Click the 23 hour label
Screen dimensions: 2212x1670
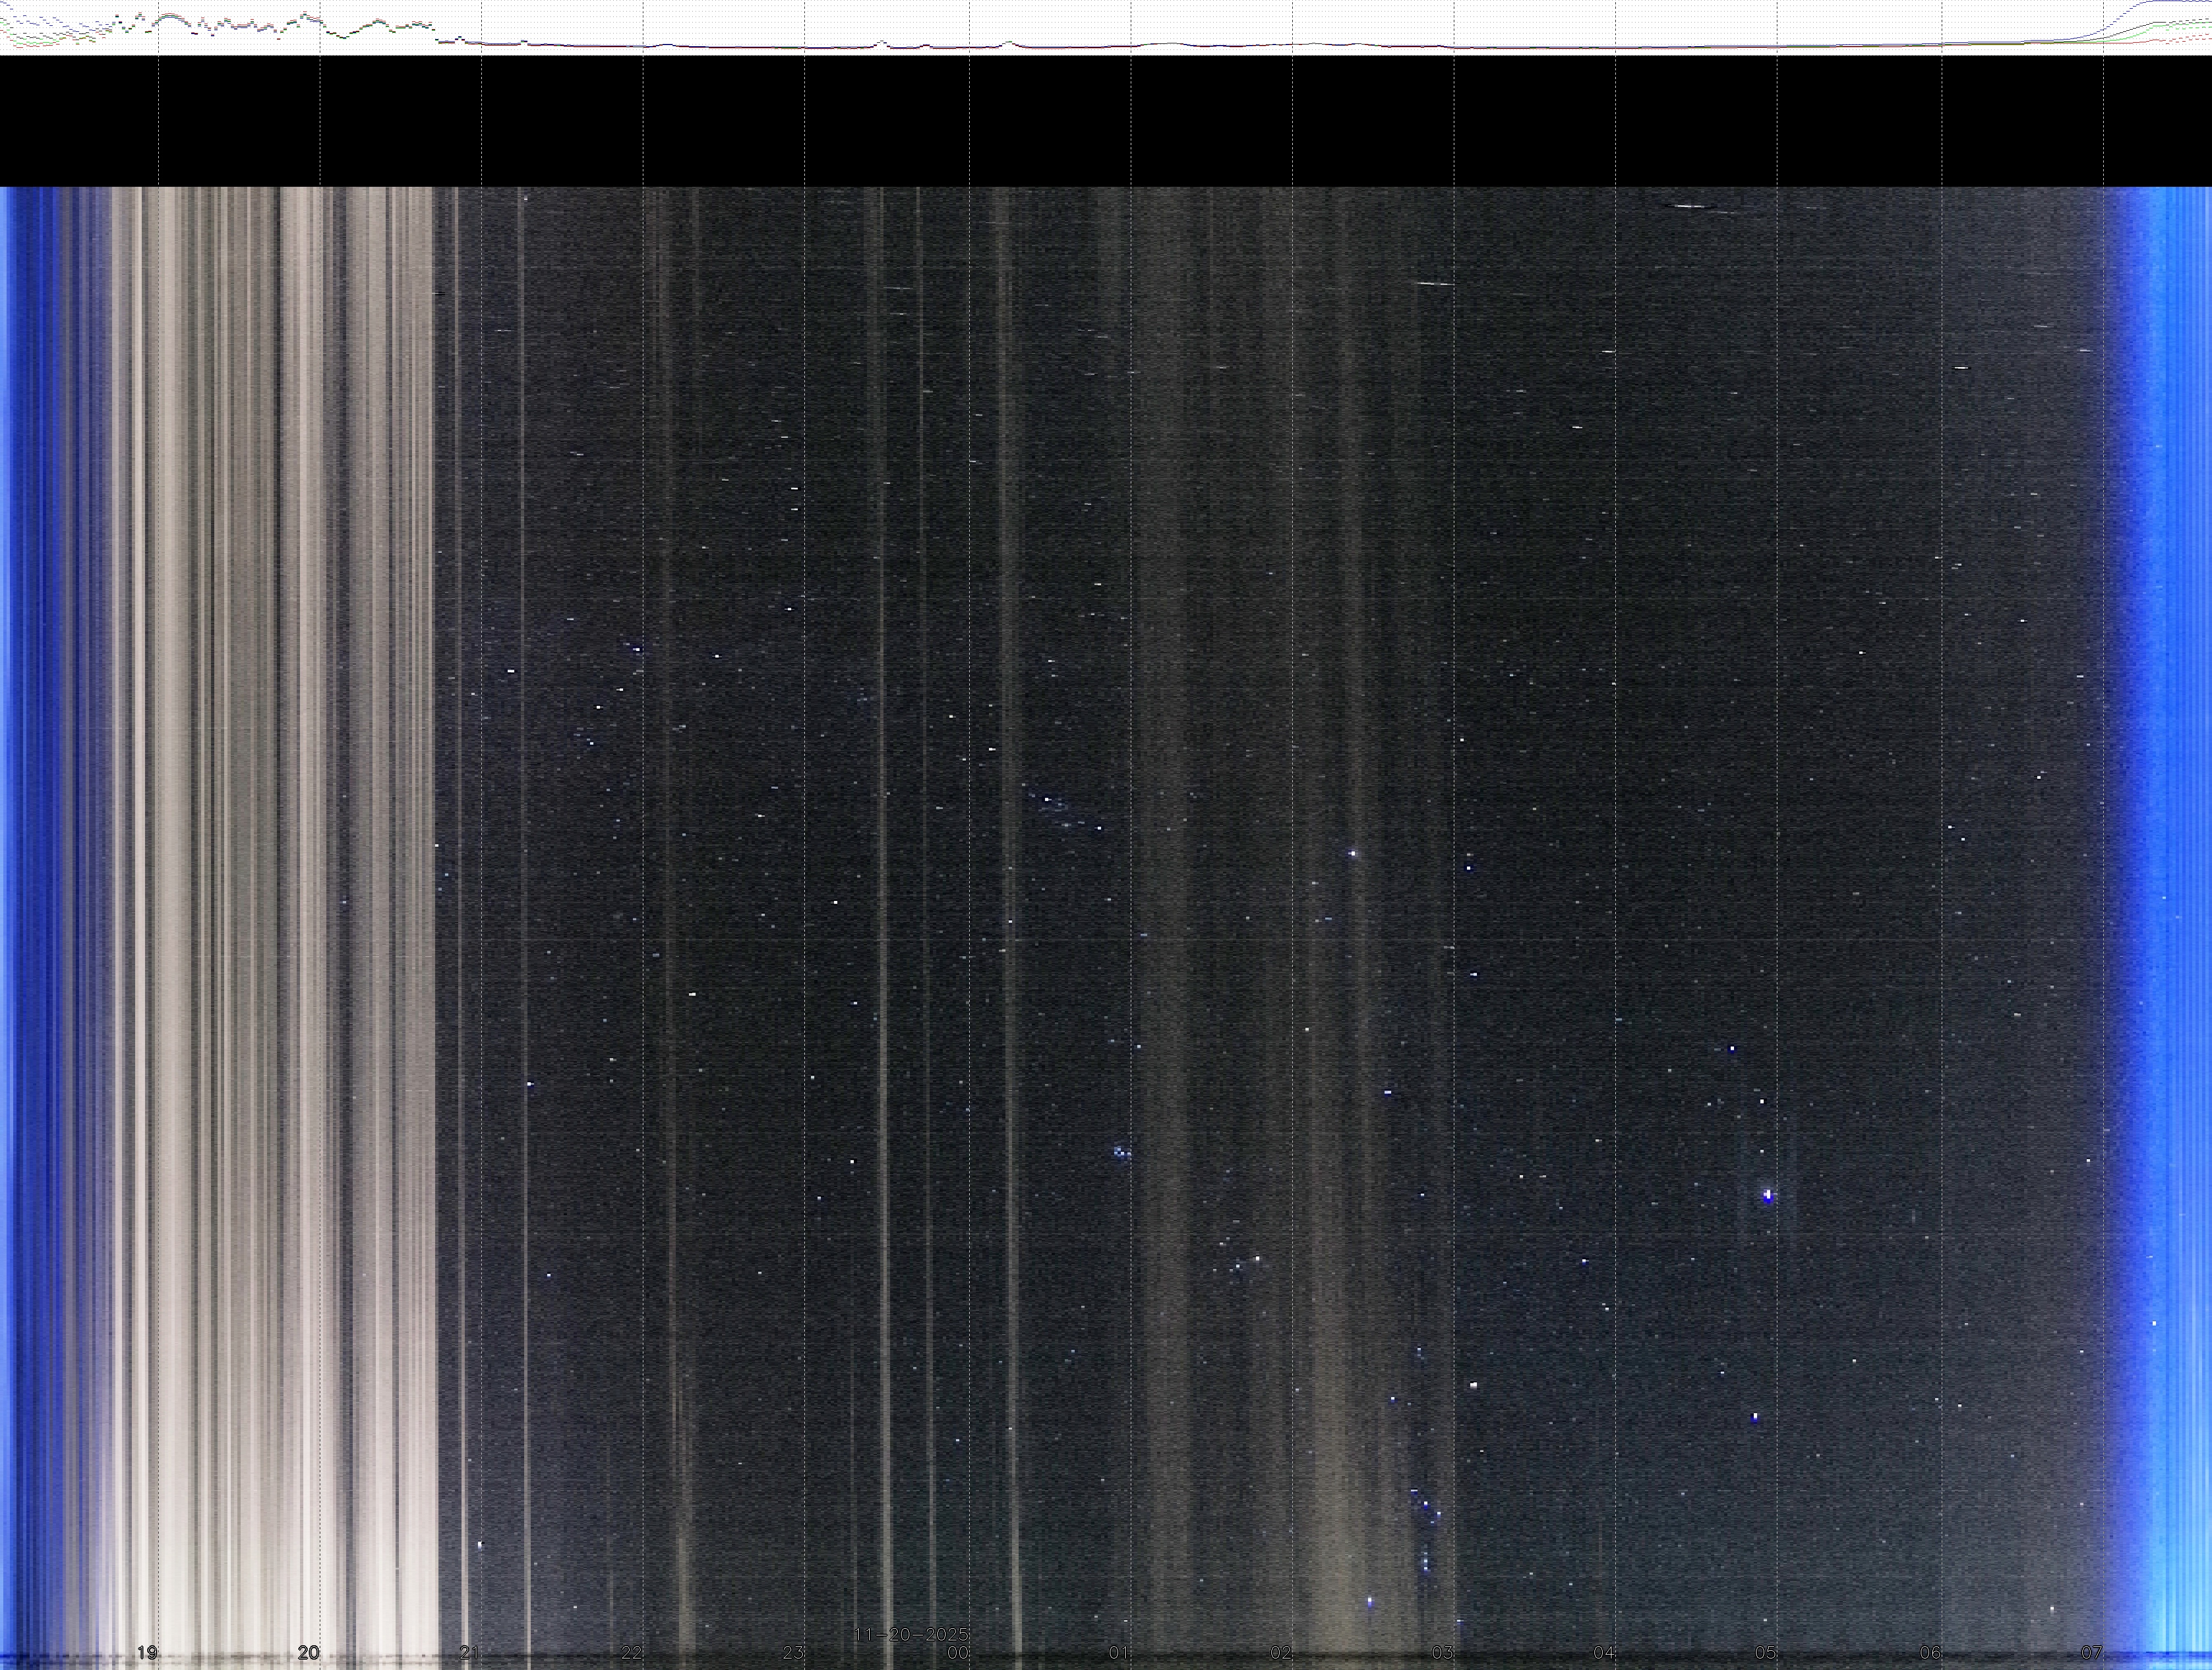793,1653
